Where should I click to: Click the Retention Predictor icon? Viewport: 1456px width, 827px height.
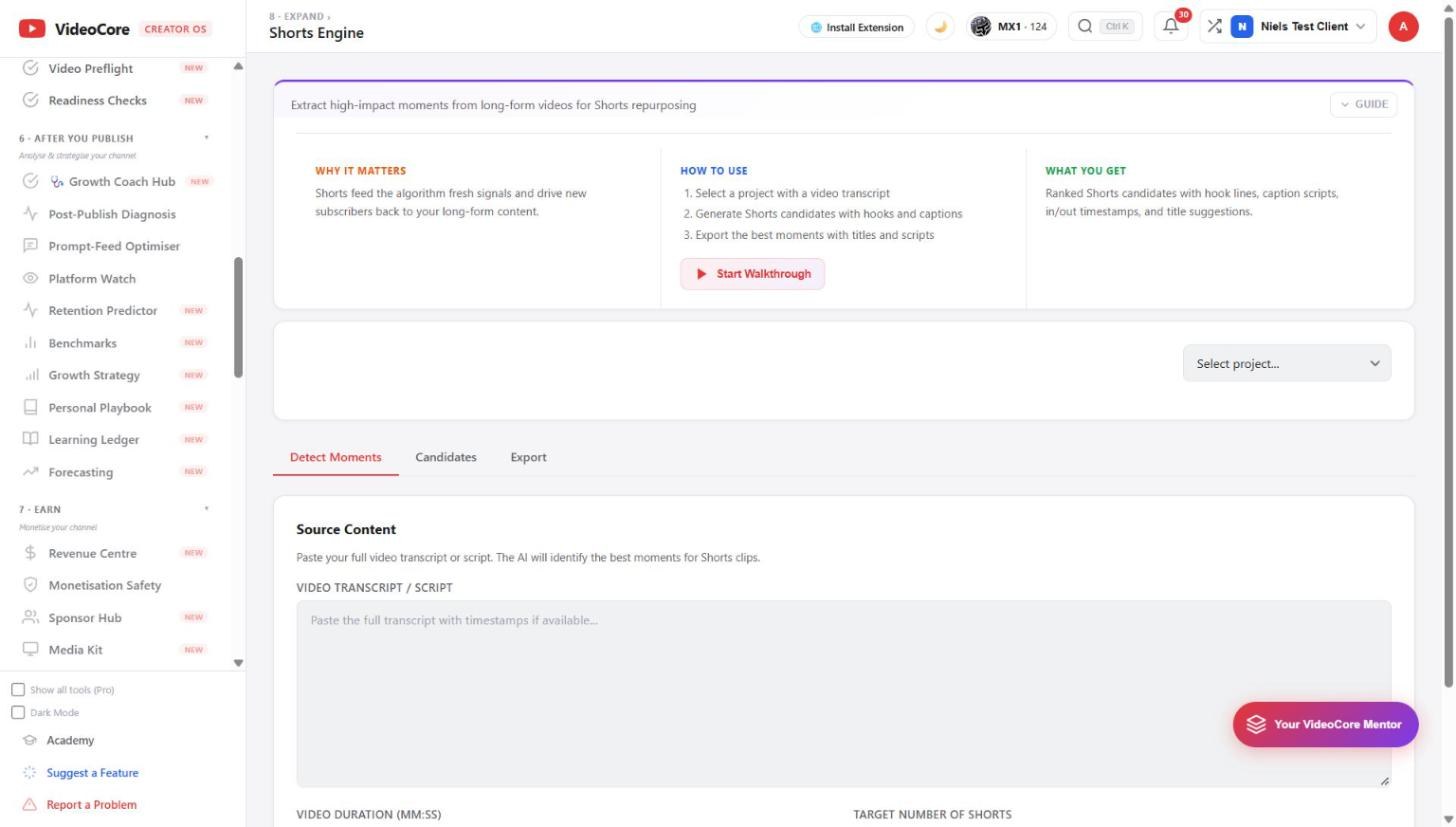pos(30,310)
